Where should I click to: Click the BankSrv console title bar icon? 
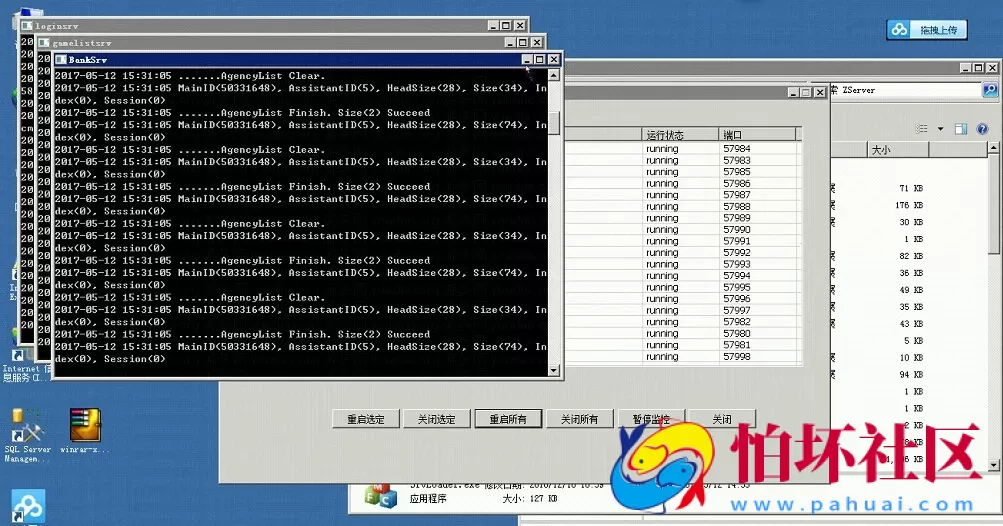[60, 60]
